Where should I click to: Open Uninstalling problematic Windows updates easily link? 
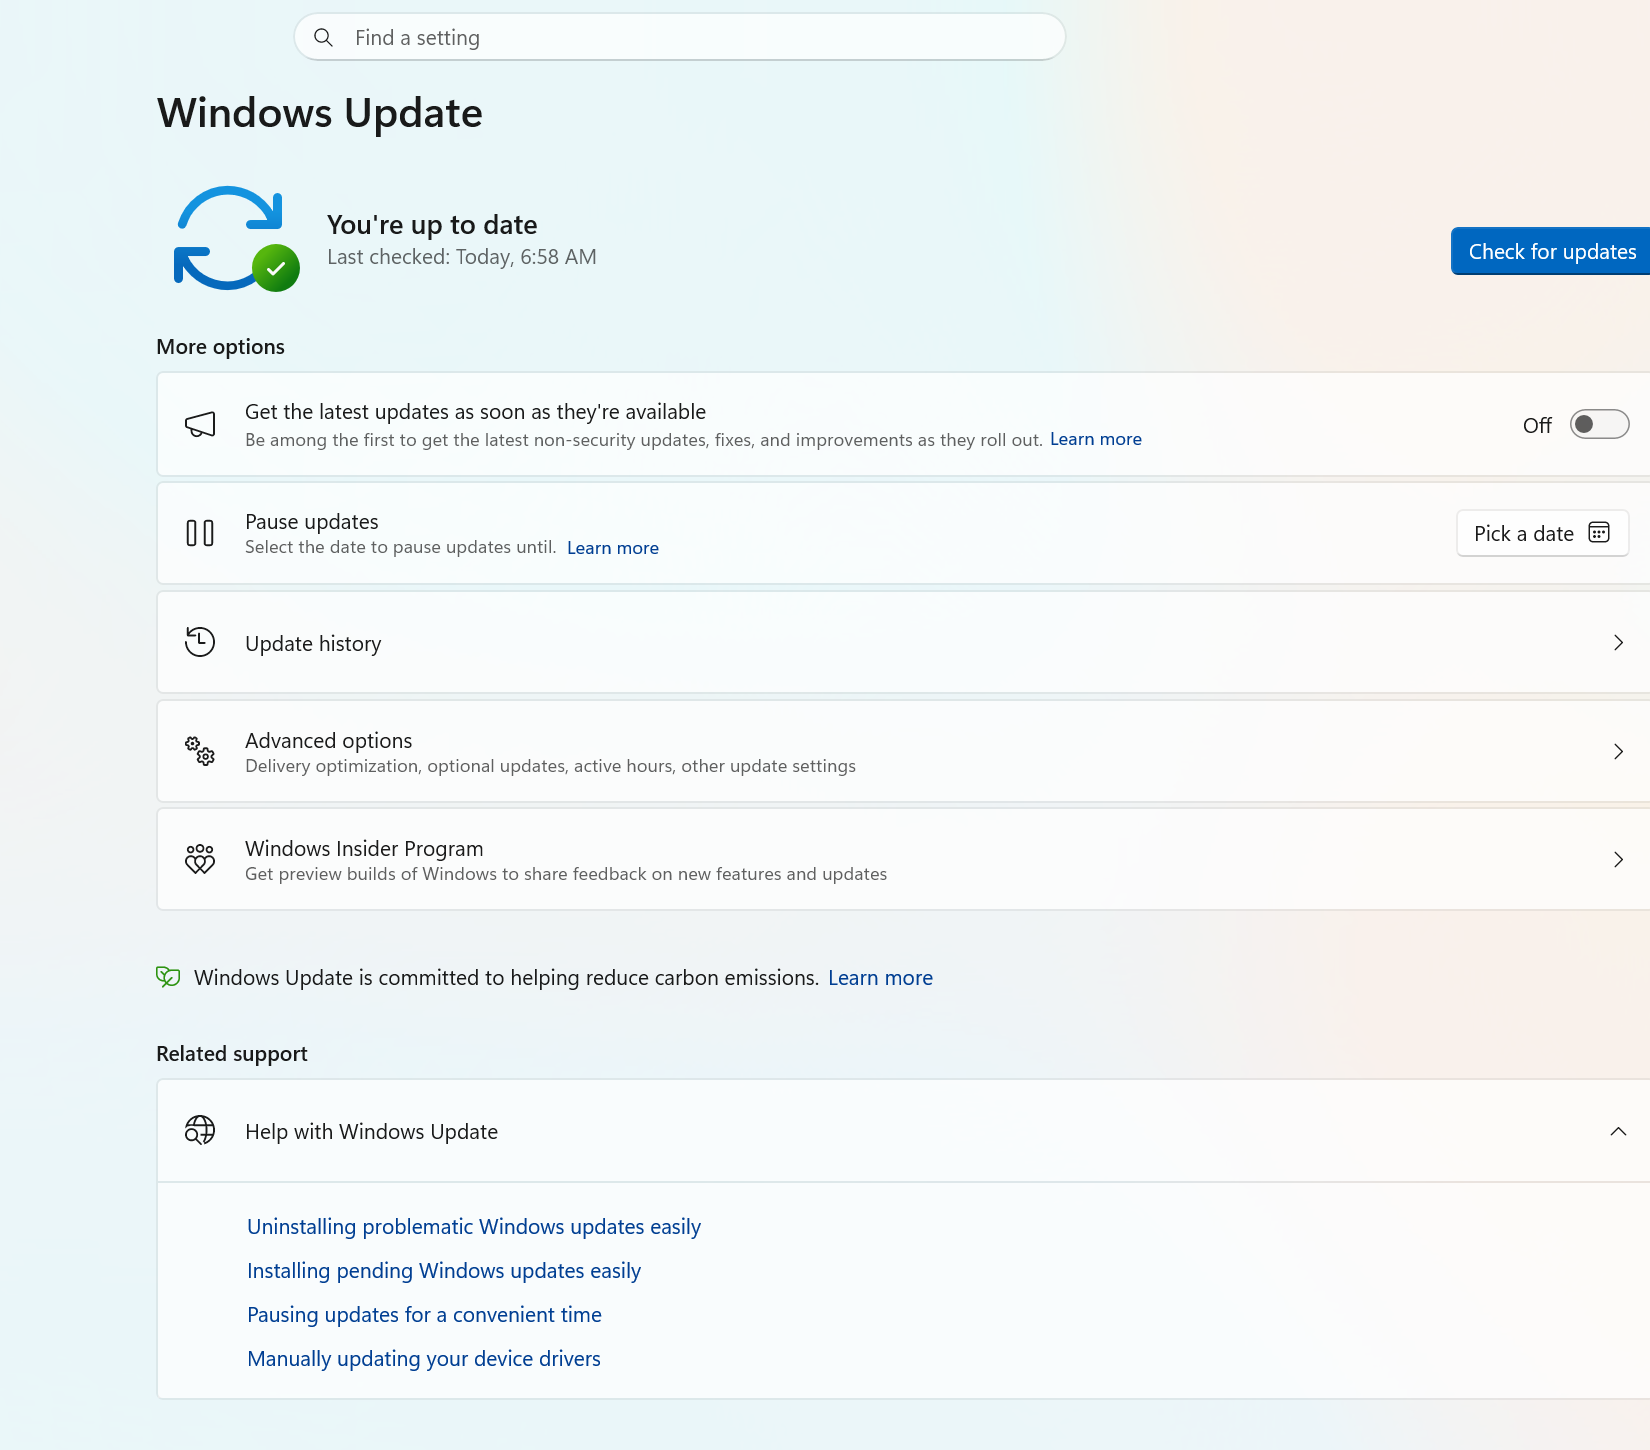click(x=474, y=1227)
